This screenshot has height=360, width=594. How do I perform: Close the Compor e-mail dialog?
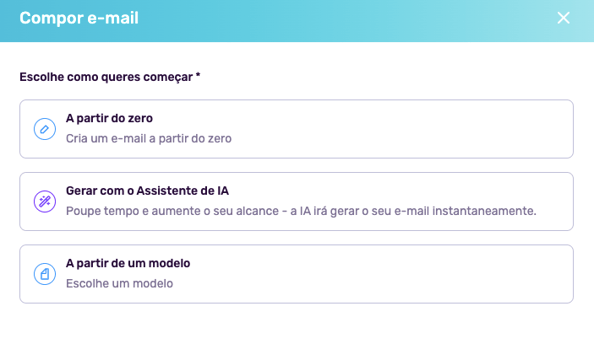563,18
